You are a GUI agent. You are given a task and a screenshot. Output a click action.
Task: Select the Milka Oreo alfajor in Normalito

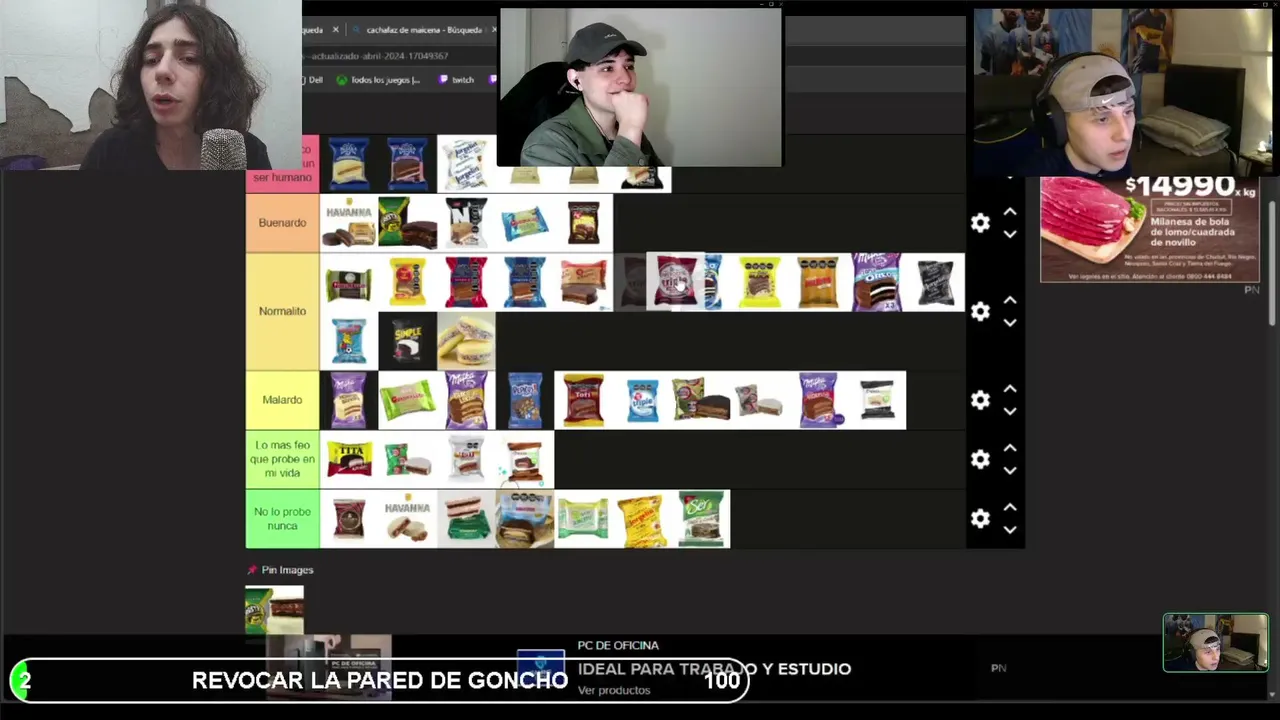(877, 282)
